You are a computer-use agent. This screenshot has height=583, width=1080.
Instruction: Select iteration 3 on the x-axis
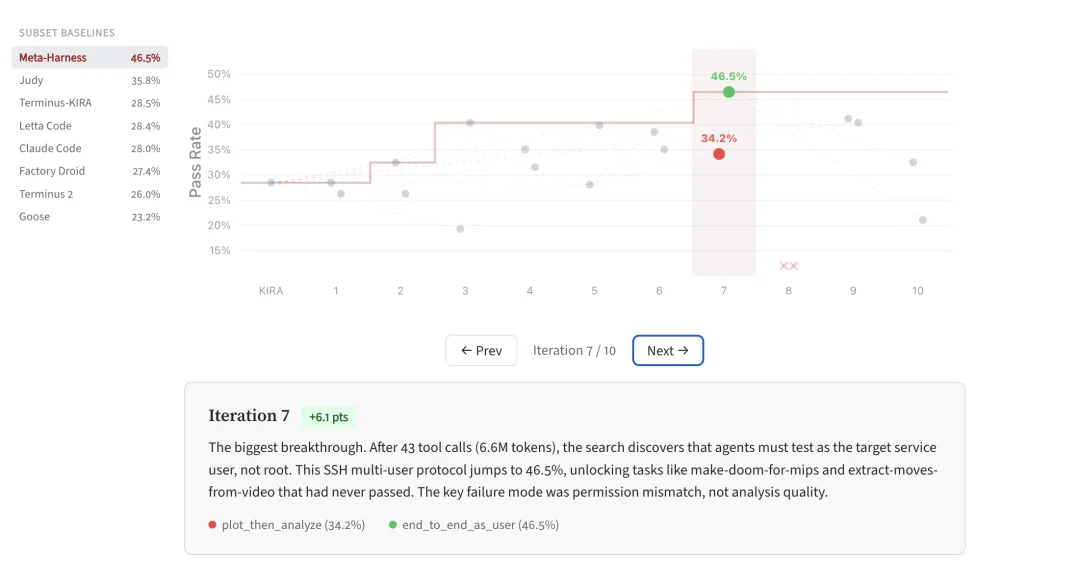[x=465, y=291]
